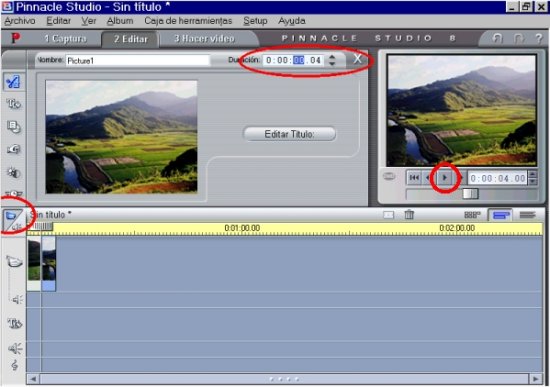The height and width of the screenshot is (387, 550).
Task: Click the picture preview in clip properties
Action: (x=121, y=137)
